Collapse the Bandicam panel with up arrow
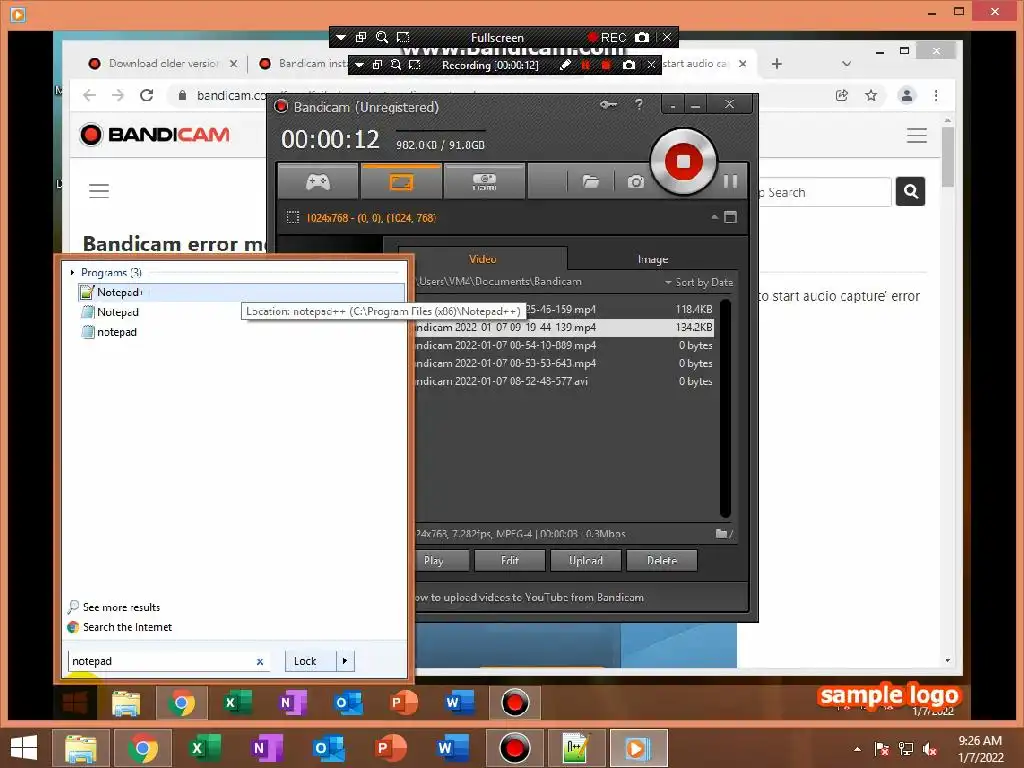The height and width of the screenshot is (768, 1024). 714,217
